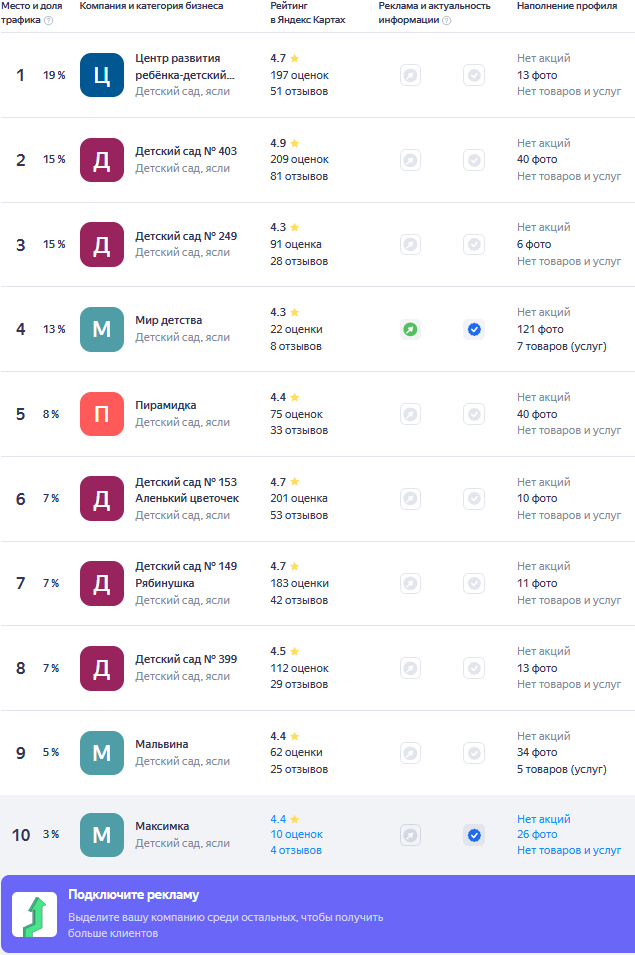Open the '4 отзывов' link for Максимка
635x955 pixels.
click(x=296, y=850)
